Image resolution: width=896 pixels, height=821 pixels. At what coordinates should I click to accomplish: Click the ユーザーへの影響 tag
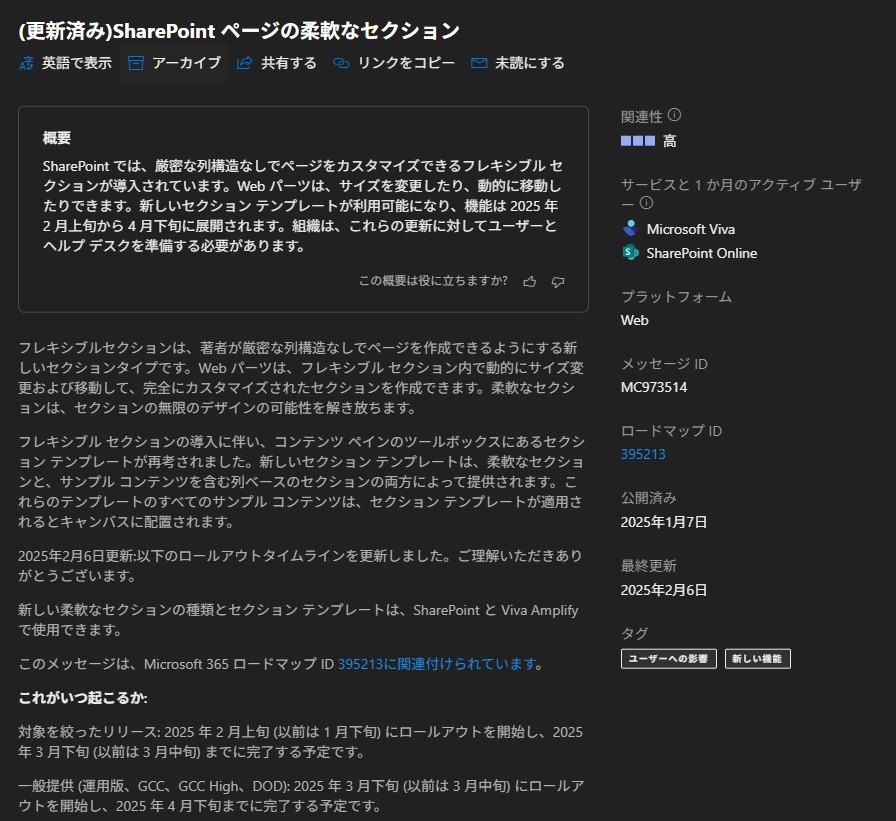click(669, 659)
